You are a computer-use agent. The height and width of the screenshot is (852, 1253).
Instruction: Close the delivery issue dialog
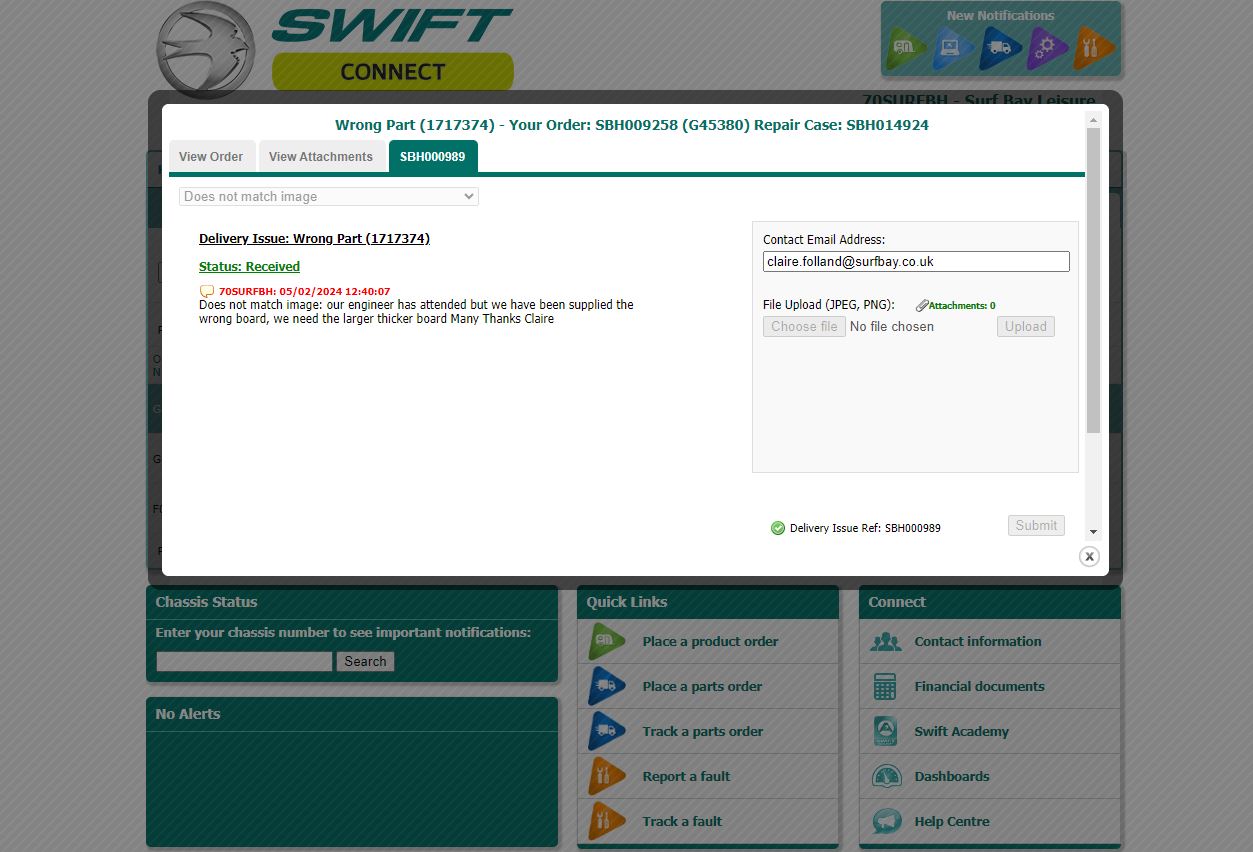1089,556
